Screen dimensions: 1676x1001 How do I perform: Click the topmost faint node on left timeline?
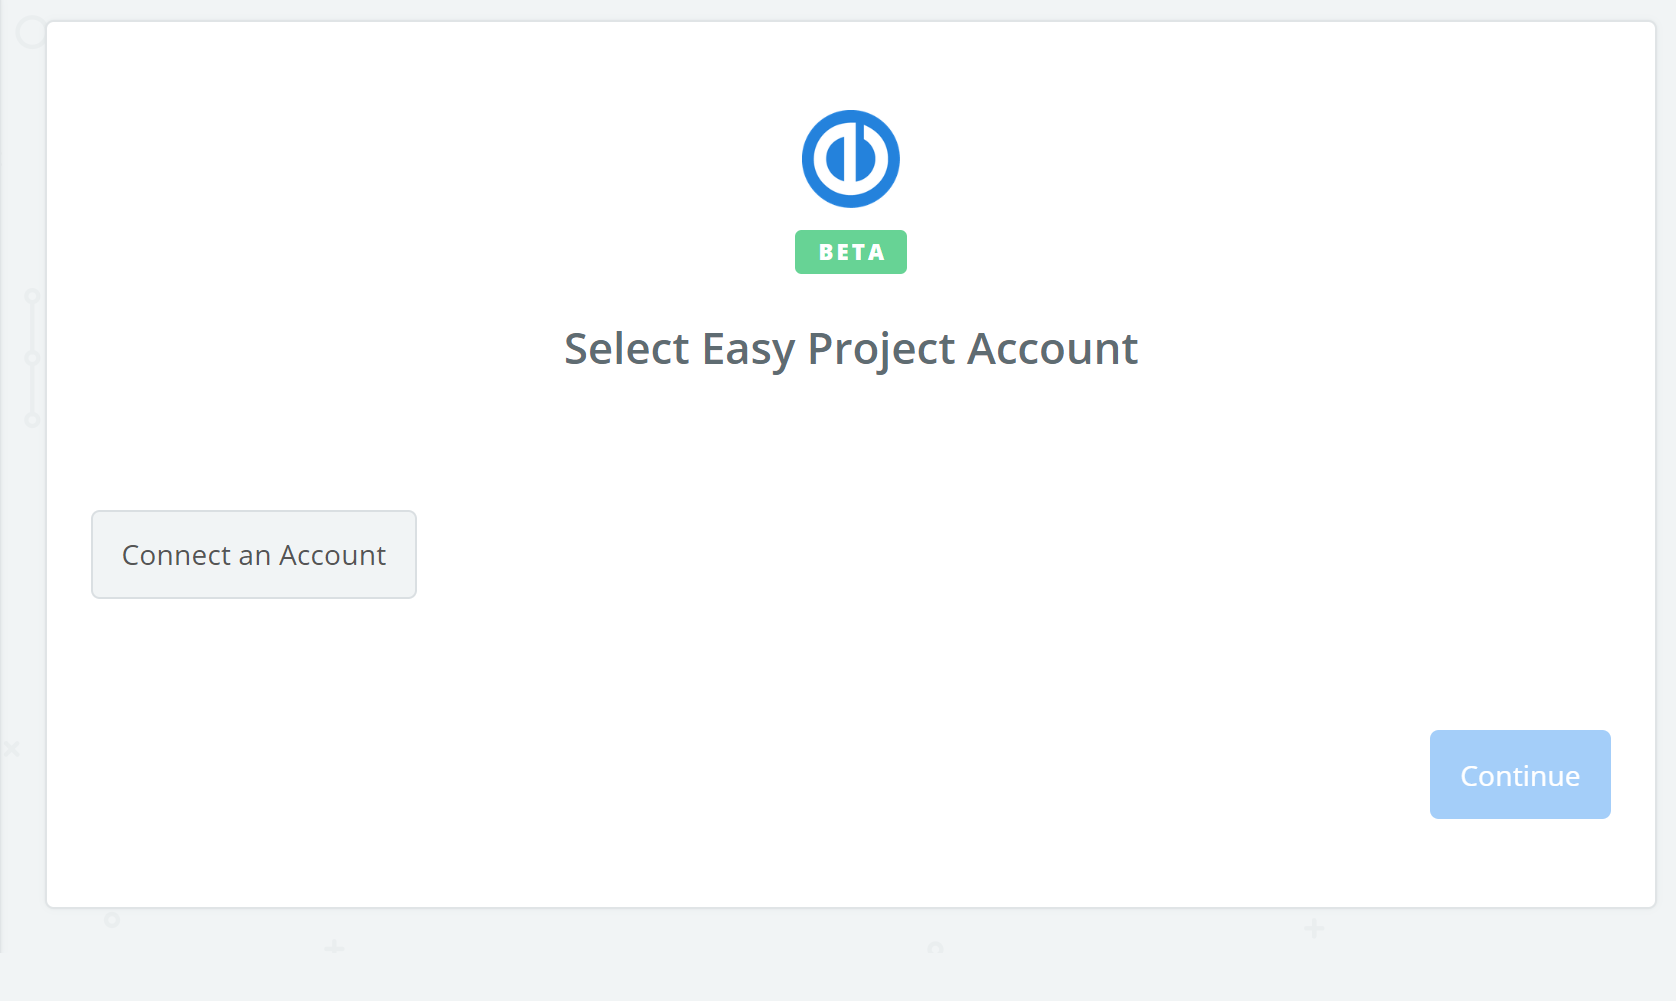tap(32, 296)
